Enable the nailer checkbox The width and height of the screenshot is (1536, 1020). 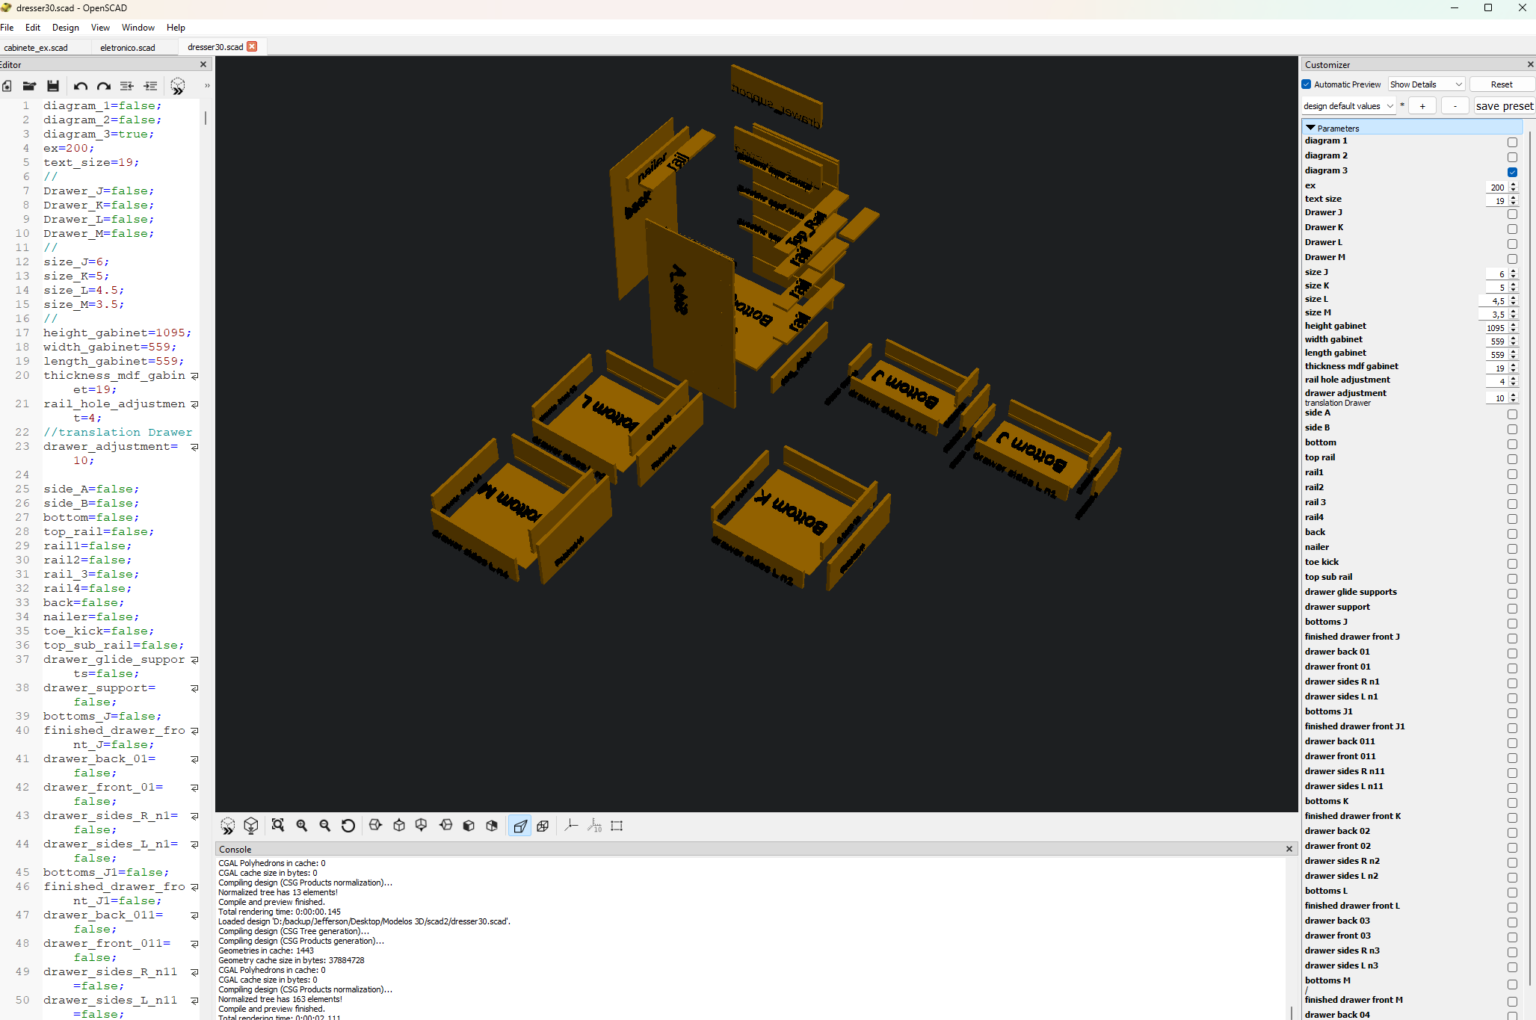[x=1512, y=549]
